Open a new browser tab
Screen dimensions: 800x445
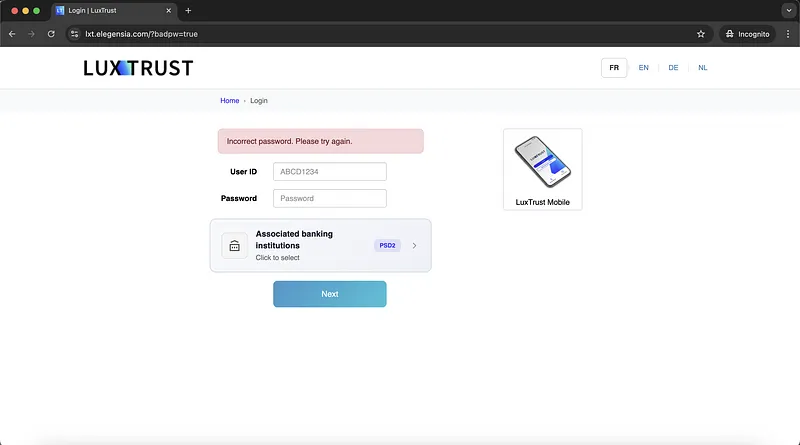tap(188, 10)
